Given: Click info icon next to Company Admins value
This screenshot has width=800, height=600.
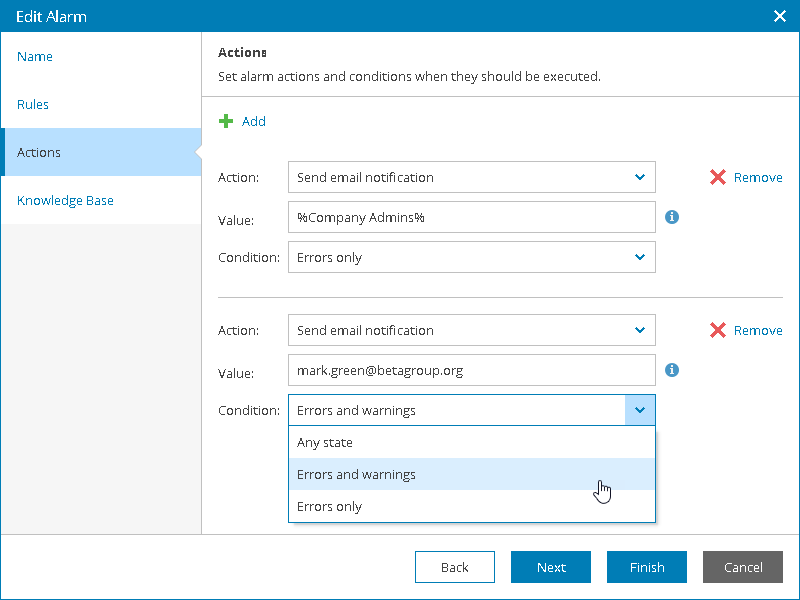Looking at the screenshot, I should [x=672, y=216].
